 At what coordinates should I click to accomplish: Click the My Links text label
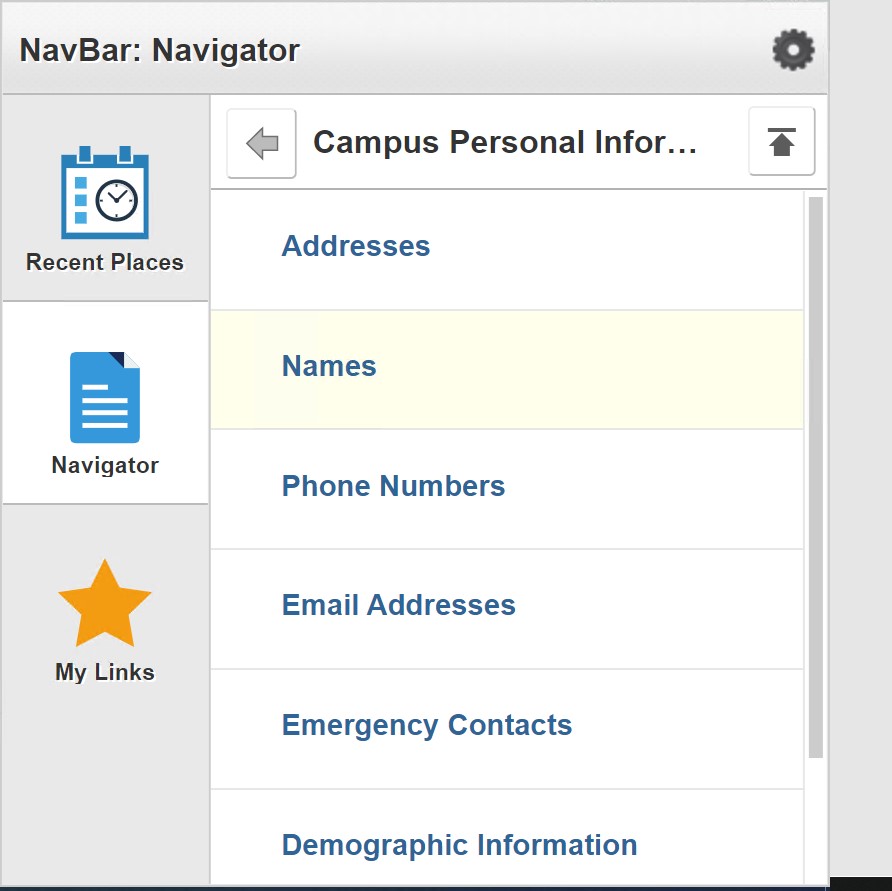point(105,672)
